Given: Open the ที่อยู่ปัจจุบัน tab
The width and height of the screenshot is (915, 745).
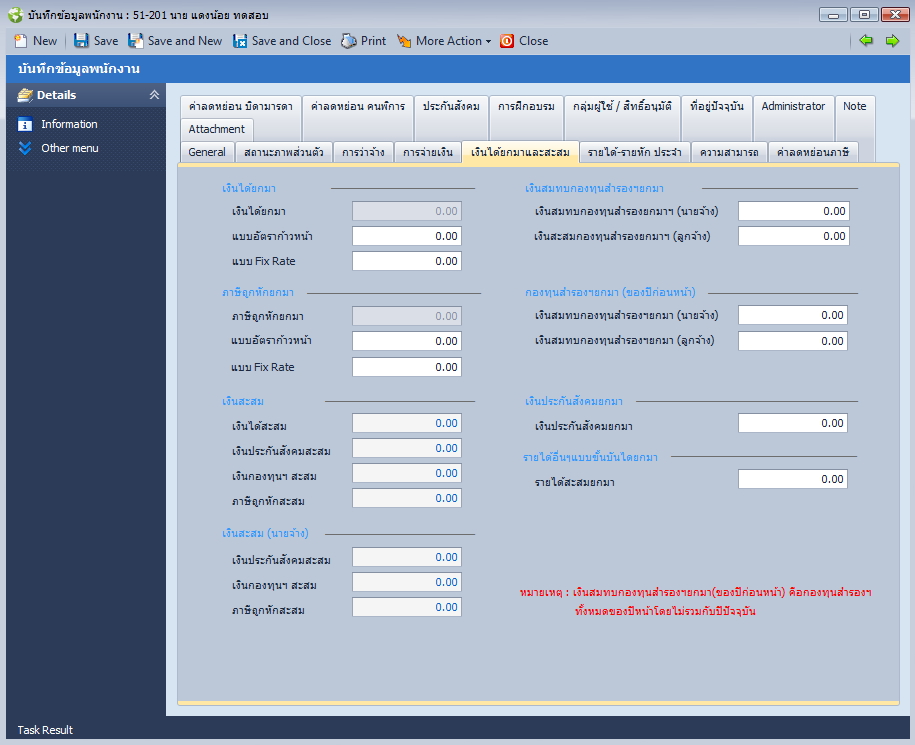Looking at the screenshot, I should coord(717,106).
